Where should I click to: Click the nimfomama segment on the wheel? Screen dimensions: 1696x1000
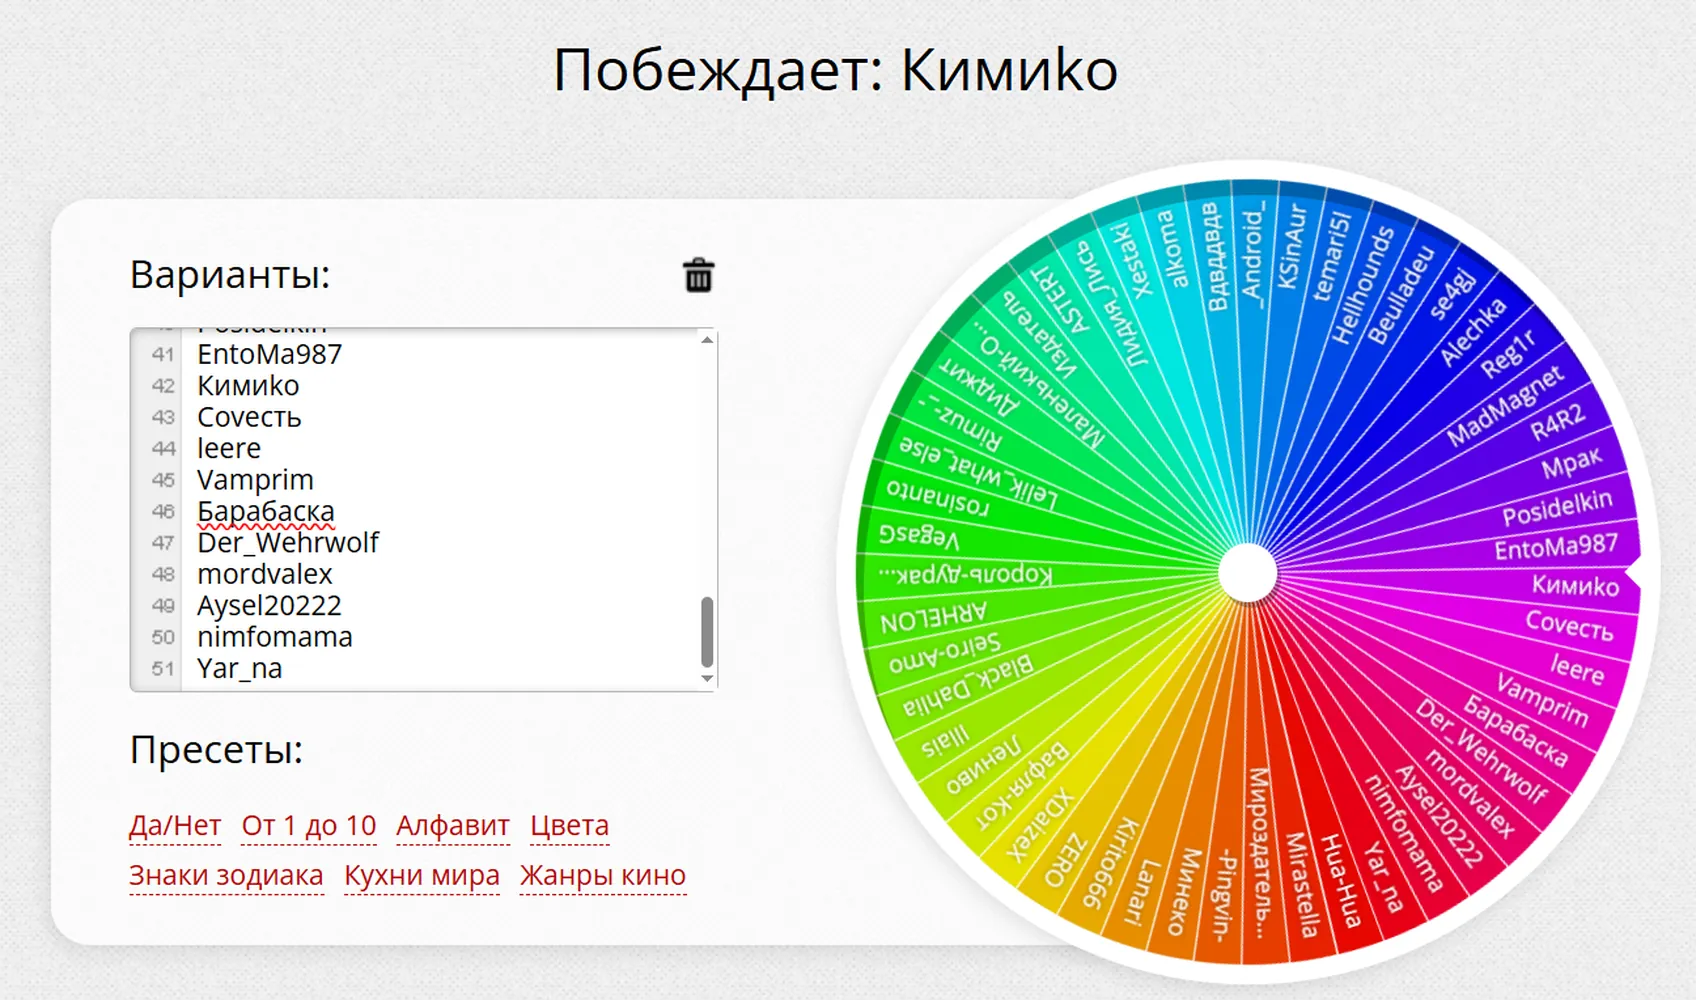pos(1404,832)
